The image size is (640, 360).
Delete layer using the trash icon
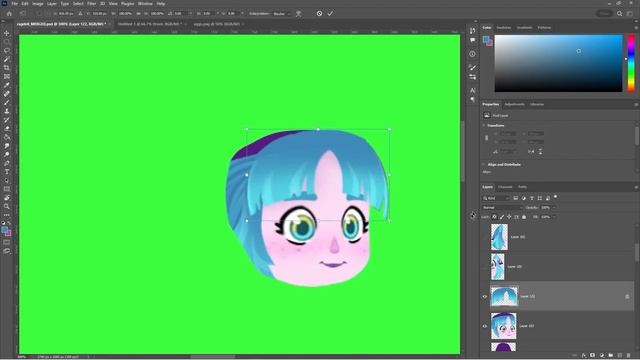tap(629, 356)
